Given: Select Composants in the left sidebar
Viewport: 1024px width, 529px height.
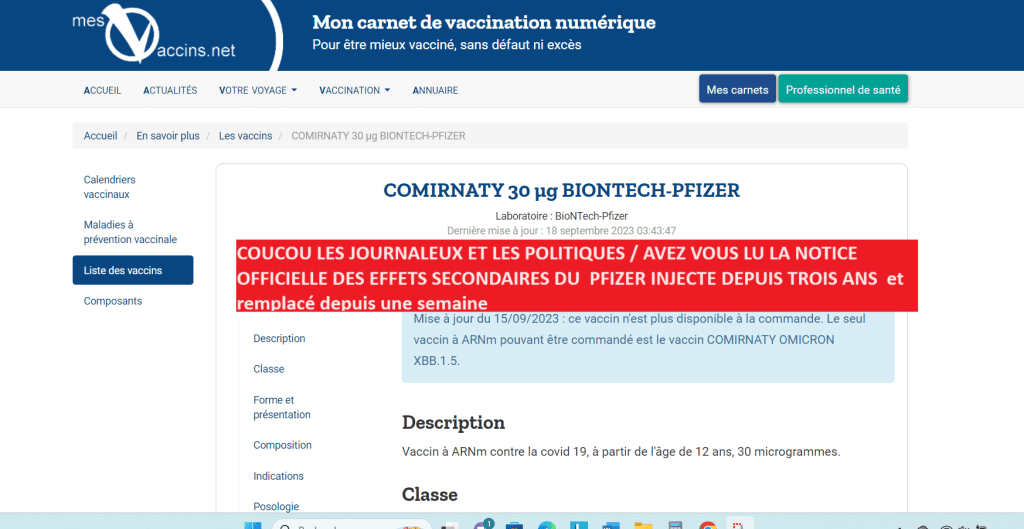Looking at the screenshot, I should 112,301.
